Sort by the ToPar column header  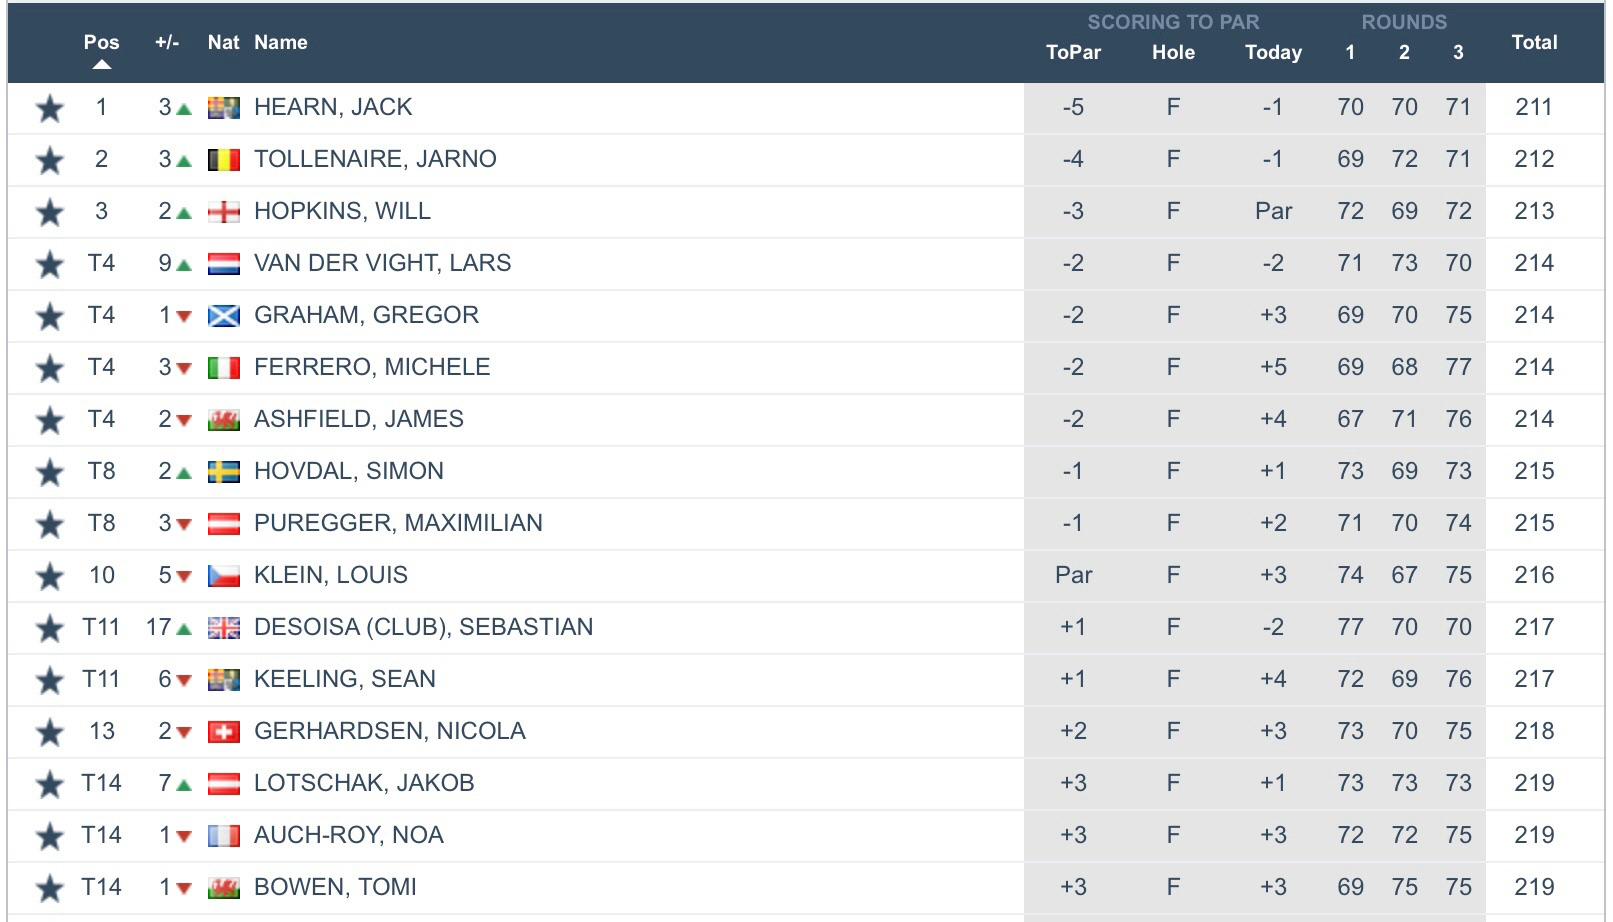(x=1073, y=53)
